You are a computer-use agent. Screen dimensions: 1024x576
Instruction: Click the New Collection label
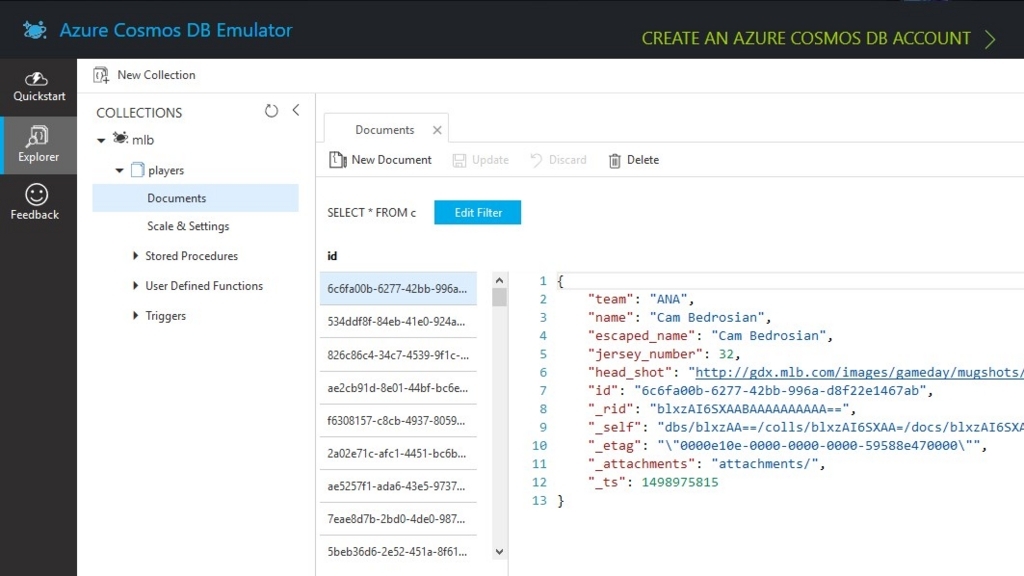(x=156, y=74)
